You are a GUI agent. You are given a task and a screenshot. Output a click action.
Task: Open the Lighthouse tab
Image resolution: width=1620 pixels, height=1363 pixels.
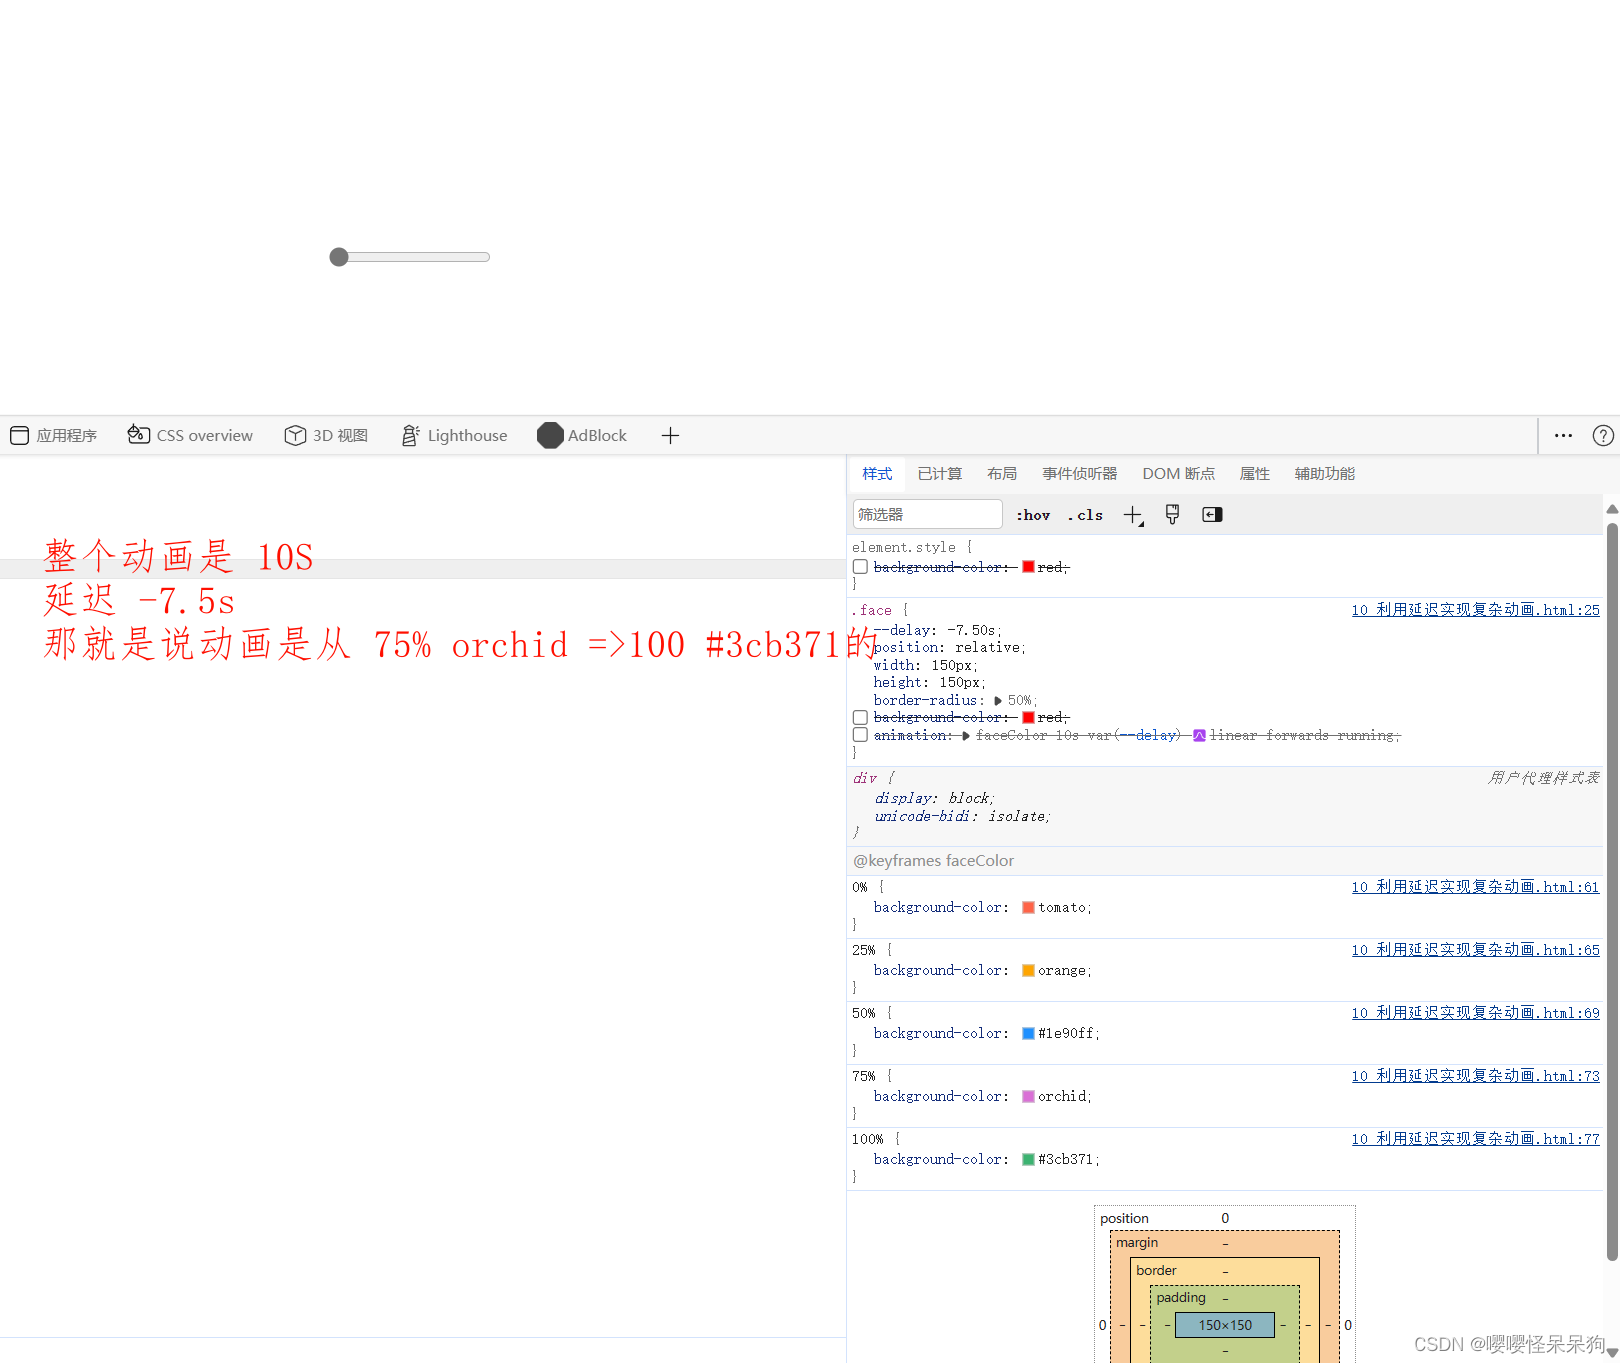pyautogui.click(x=454, y=436)
